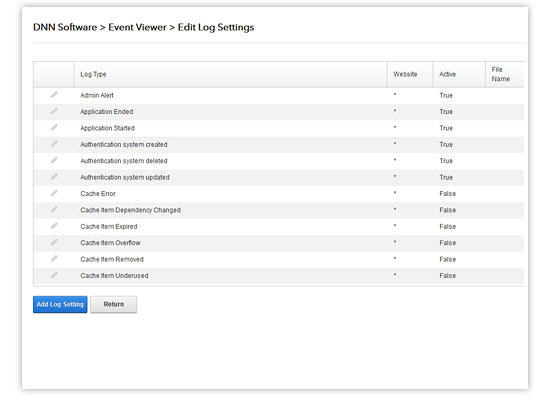Select the Authentication system created text

124,144
